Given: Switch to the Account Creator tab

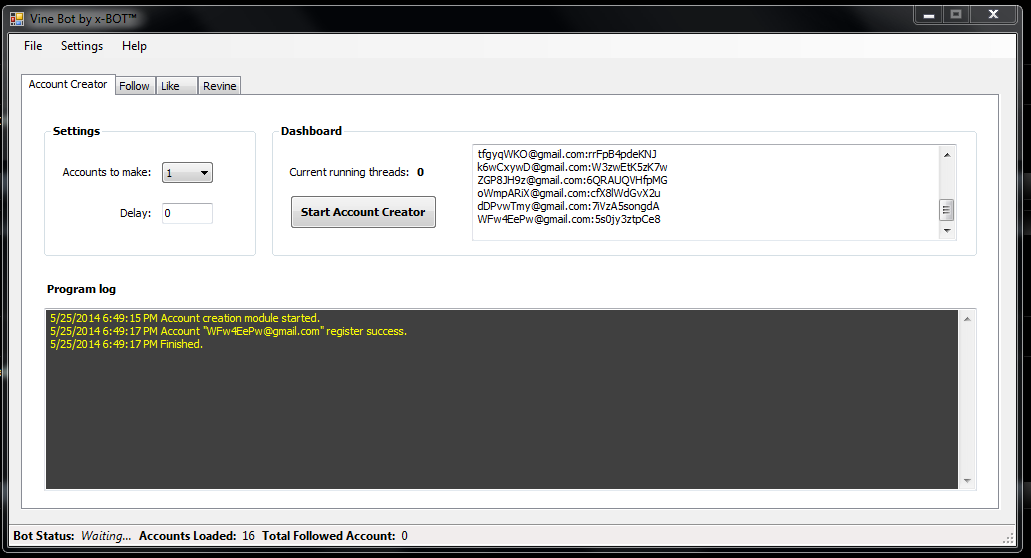Looking at the screenshot, I should tap(68, 84).
